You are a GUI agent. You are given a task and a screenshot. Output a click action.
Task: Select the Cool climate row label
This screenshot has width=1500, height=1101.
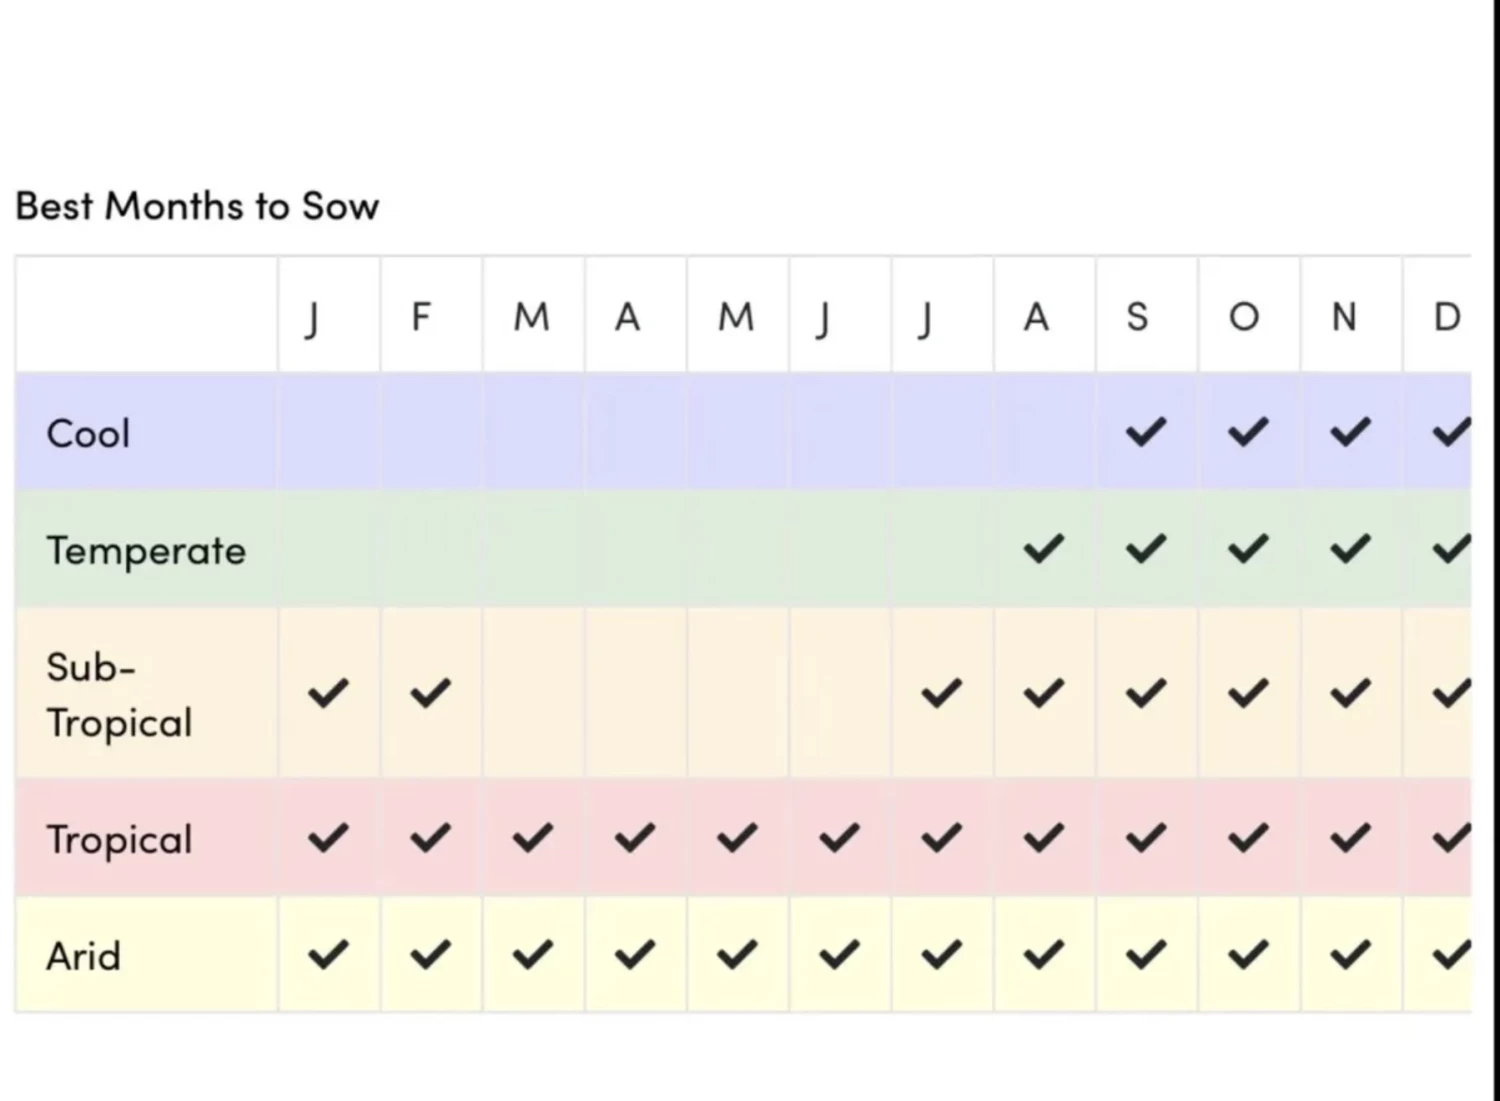pyautogui.click(x=88, y=434)
